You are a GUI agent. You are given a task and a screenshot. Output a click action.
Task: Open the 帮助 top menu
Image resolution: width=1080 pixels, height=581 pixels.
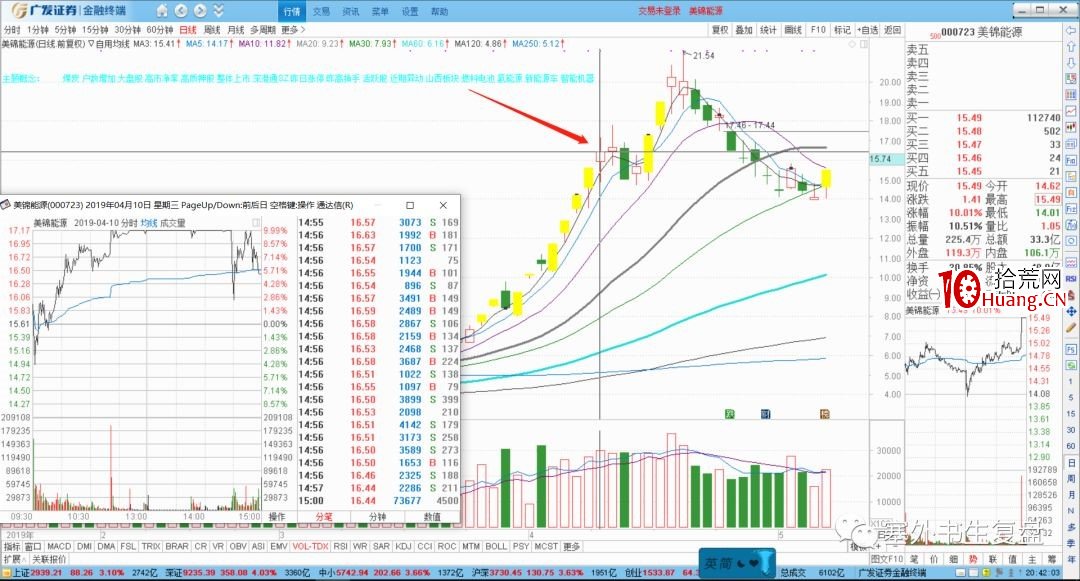(x=439, y=11)
